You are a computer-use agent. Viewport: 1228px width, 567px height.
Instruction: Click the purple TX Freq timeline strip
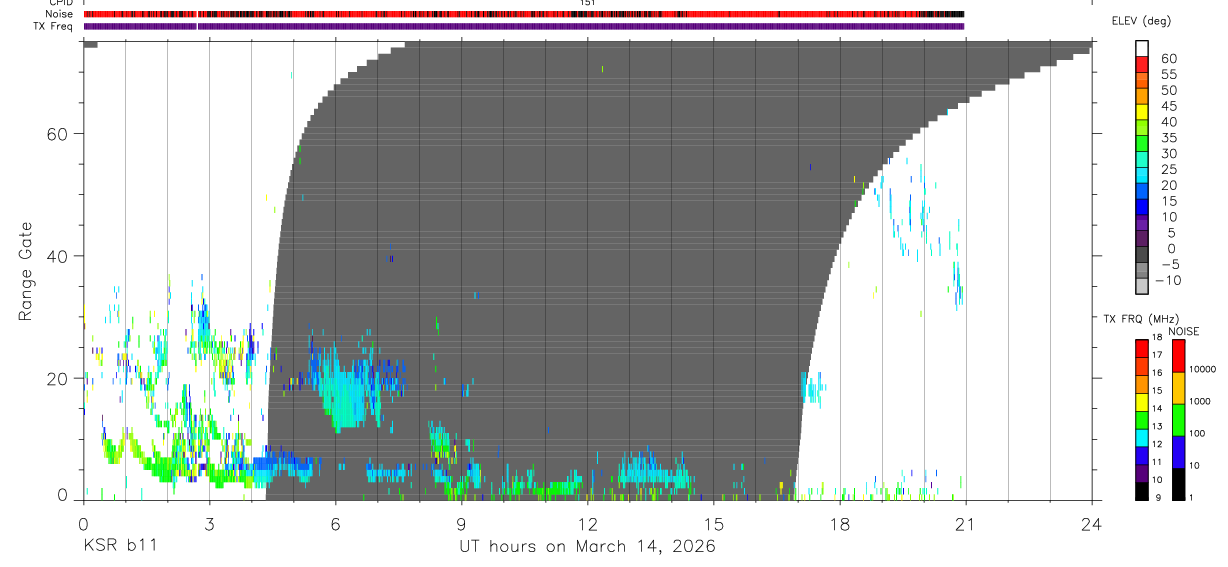click(523, 26)
